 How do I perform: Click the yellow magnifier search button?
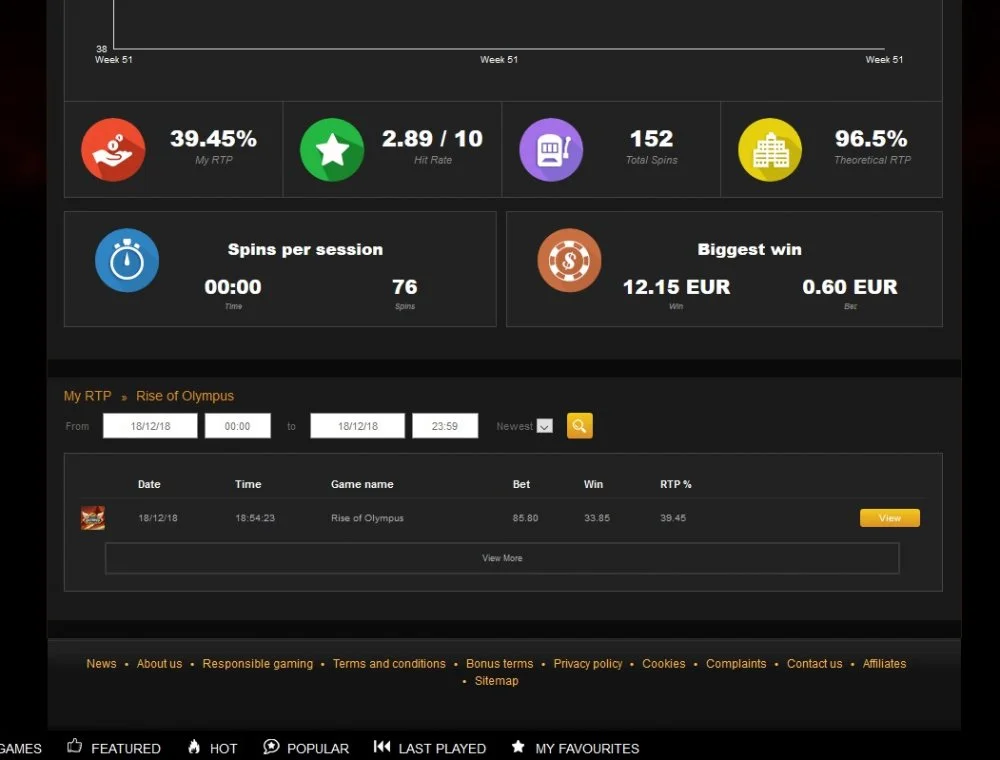pos(580,426)
